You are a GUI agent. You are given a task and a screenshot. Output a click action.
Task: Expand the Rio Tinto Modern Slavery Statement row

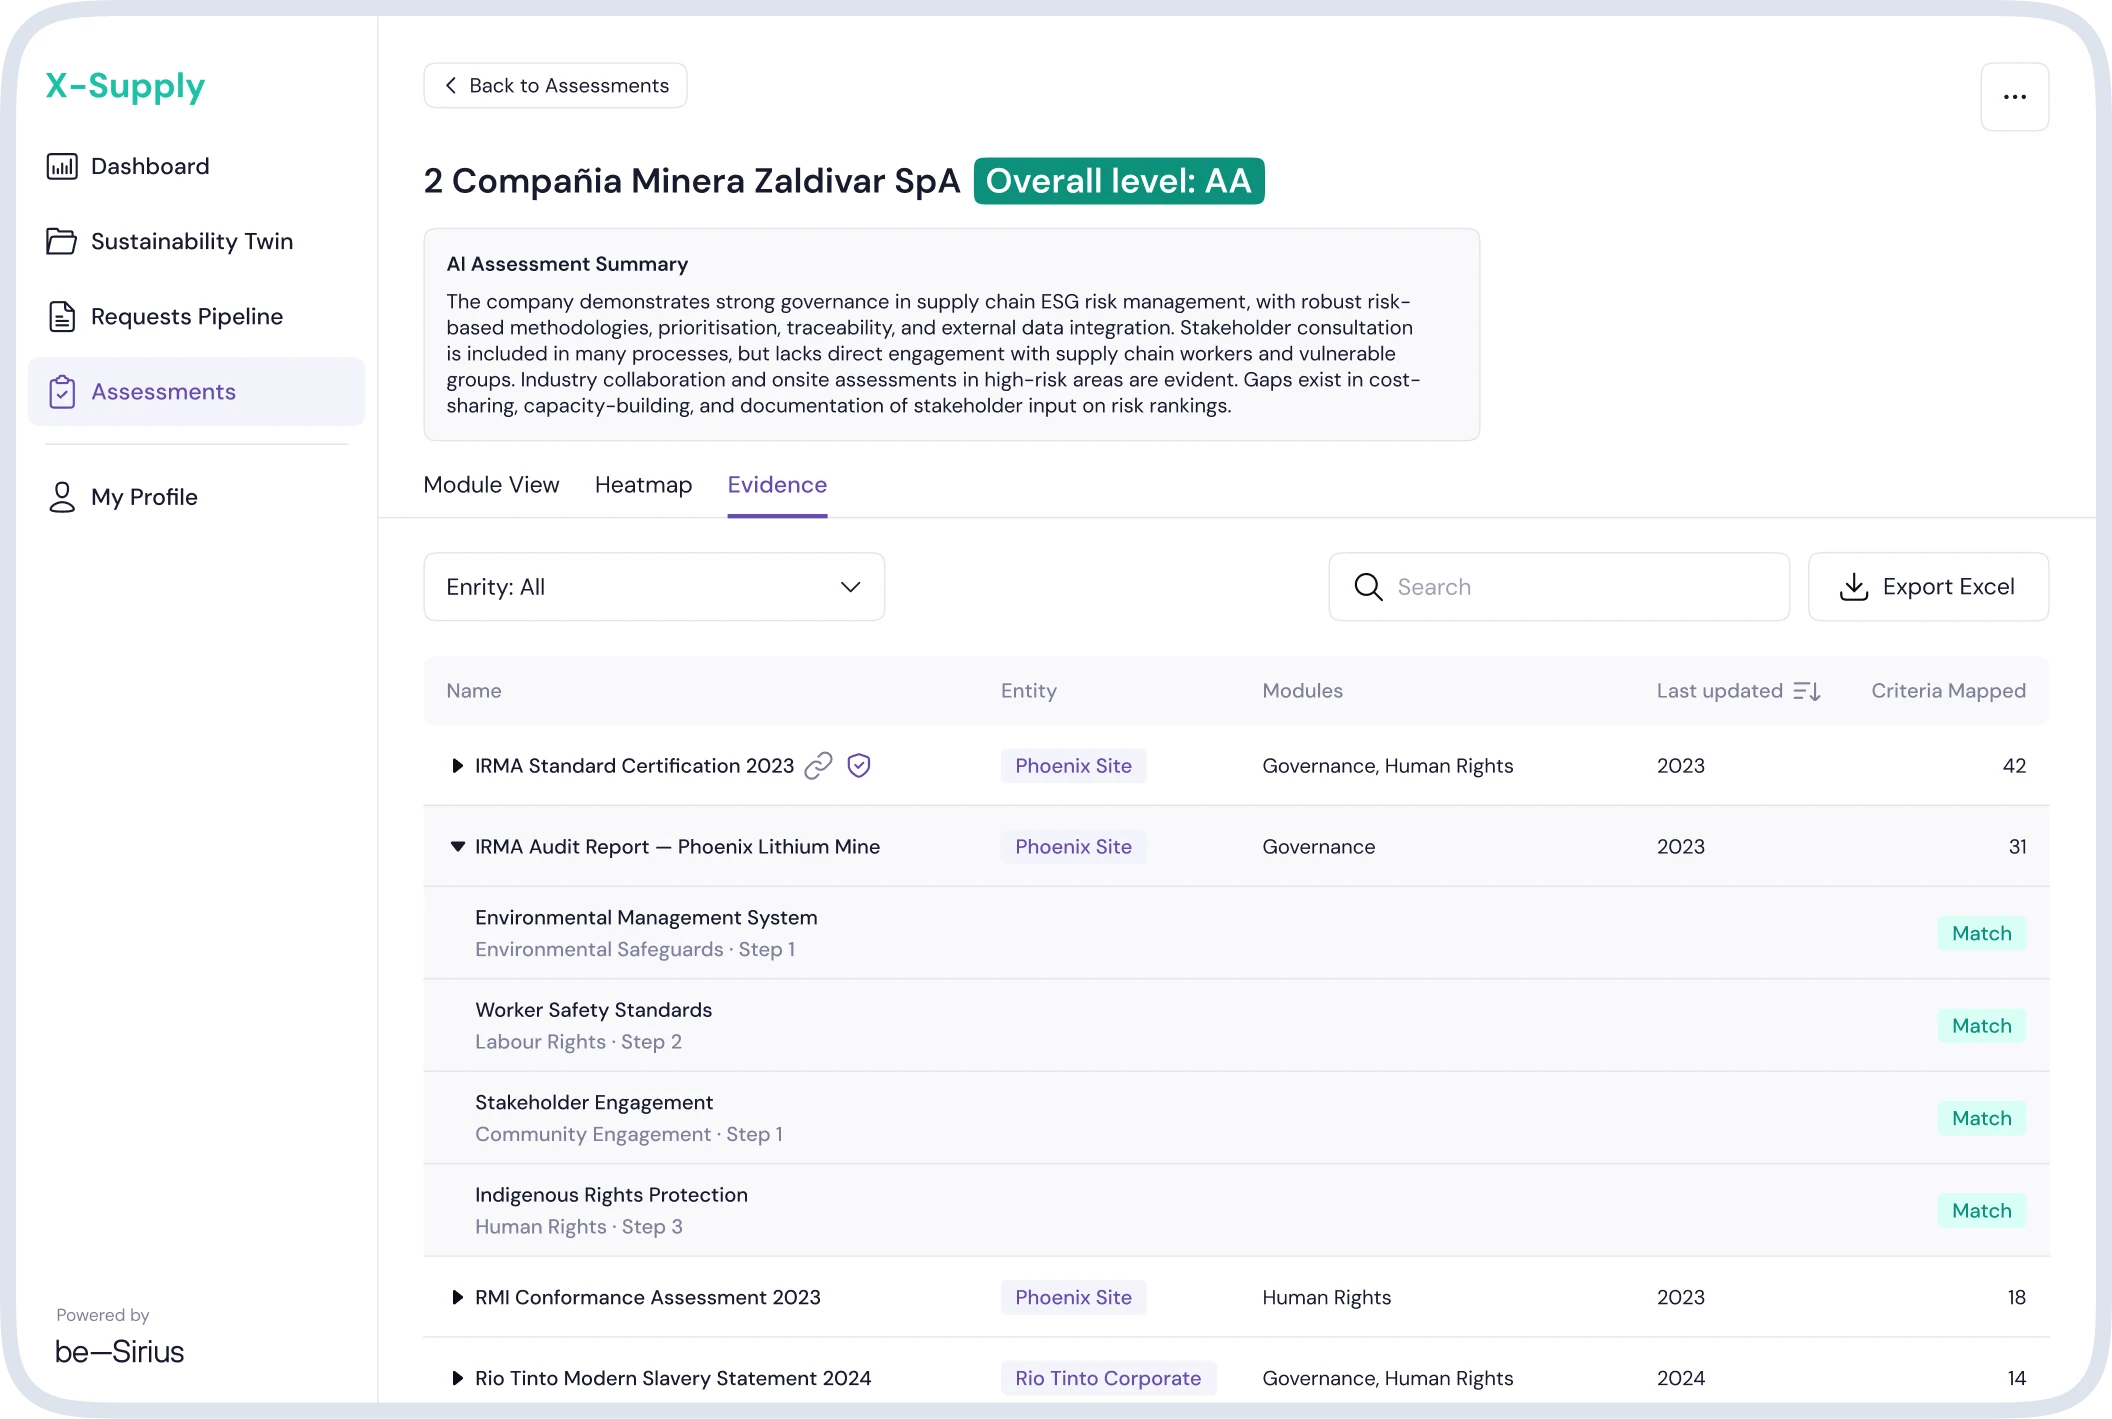[457, 1378]
